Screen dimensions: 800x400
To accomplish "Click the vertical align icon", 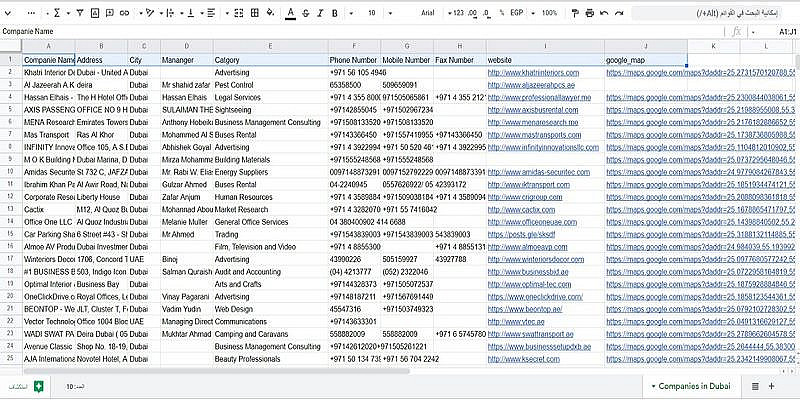I will (191, 13).
